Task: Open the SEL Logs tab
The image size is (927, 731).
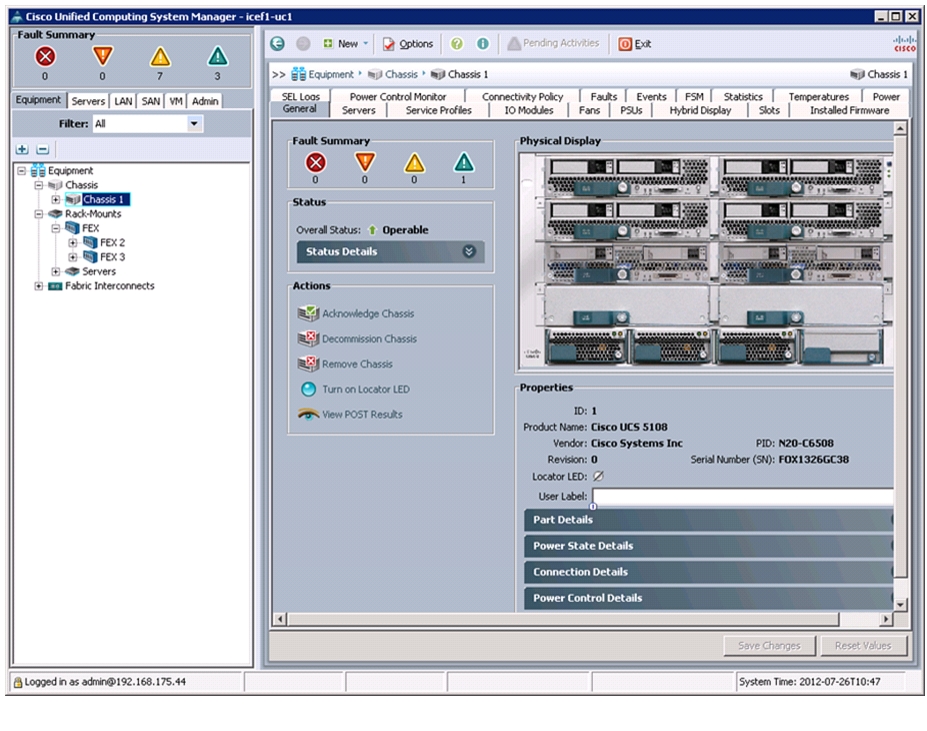Action: [300, 96]
